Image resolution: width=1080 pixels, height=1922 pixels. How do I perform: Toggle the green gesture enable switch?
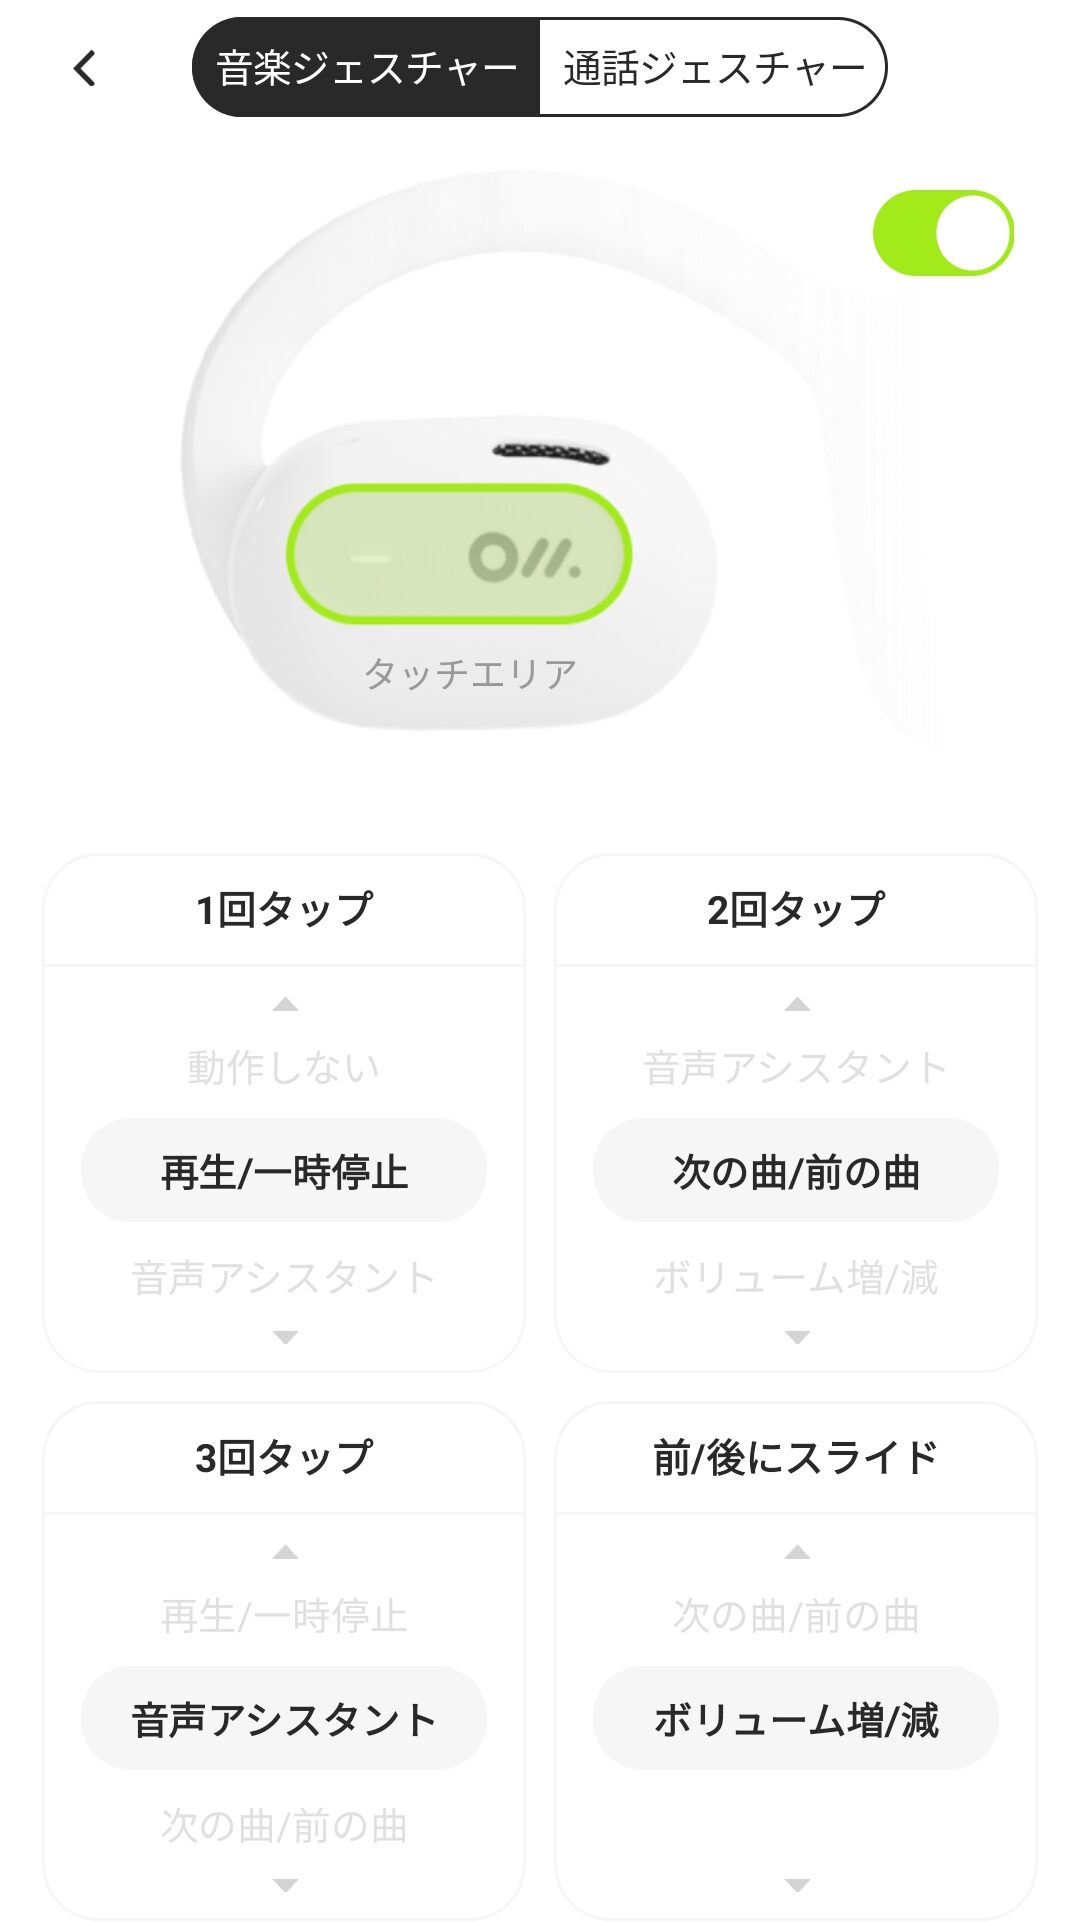point(943,233)
